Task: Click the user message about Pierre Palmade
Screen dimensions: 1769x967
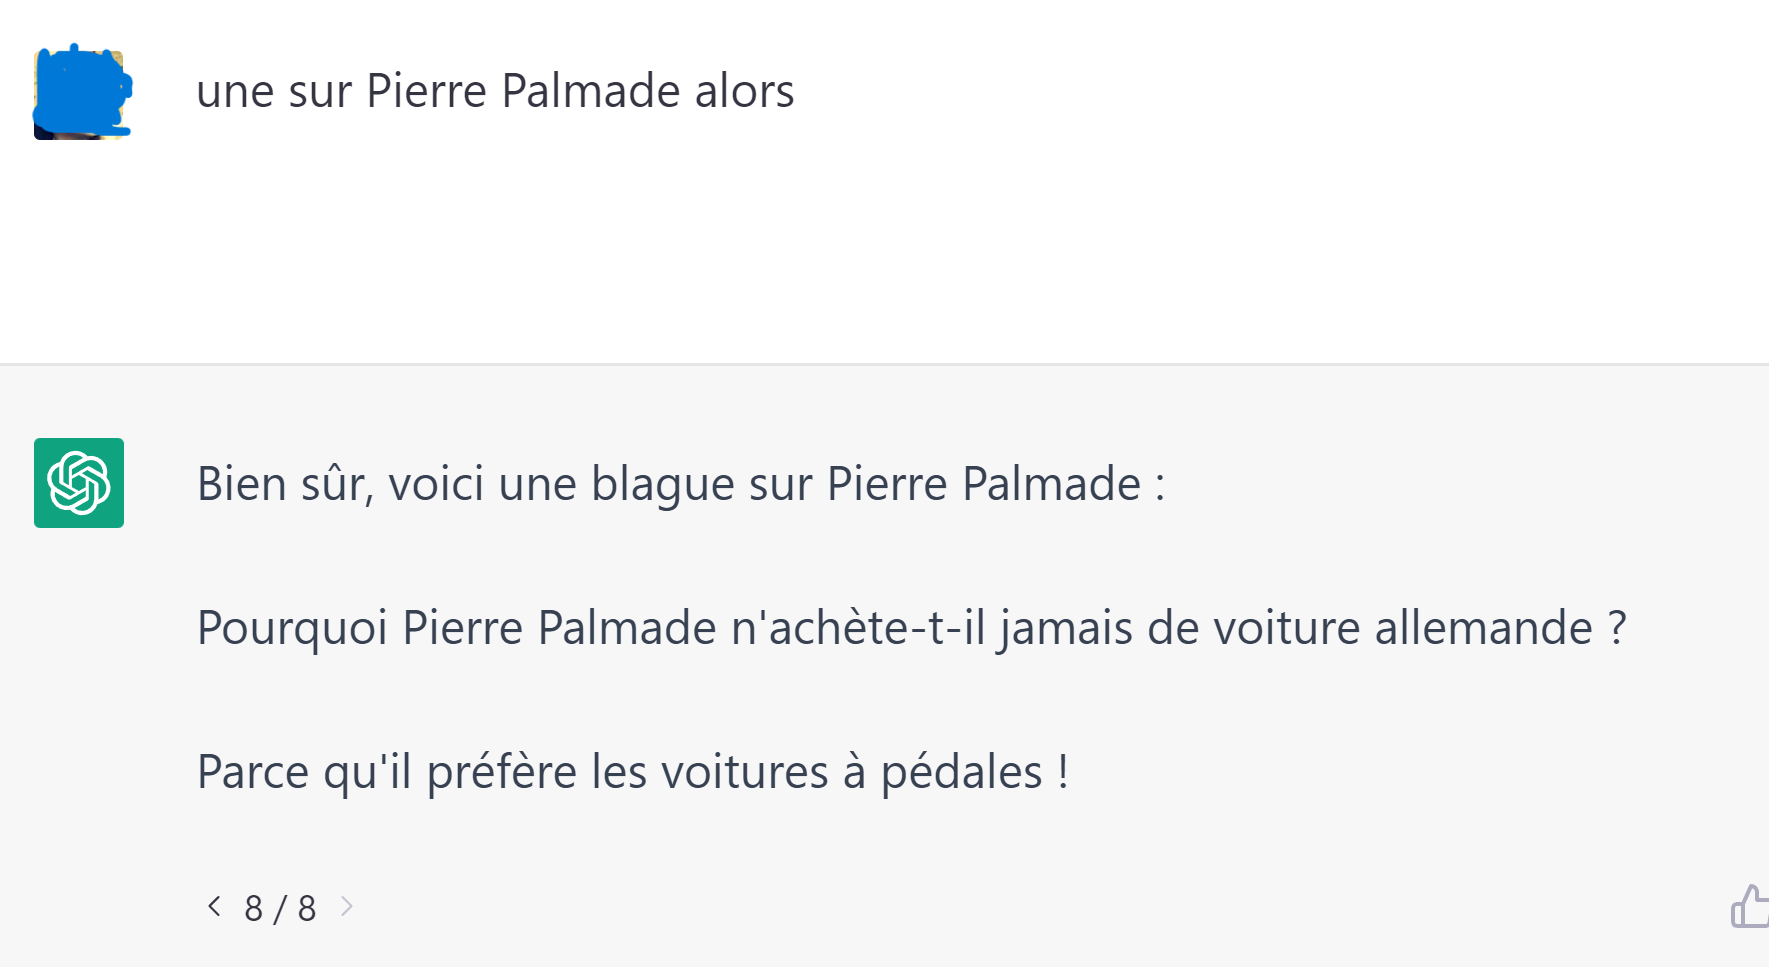Action: point(495,91)
